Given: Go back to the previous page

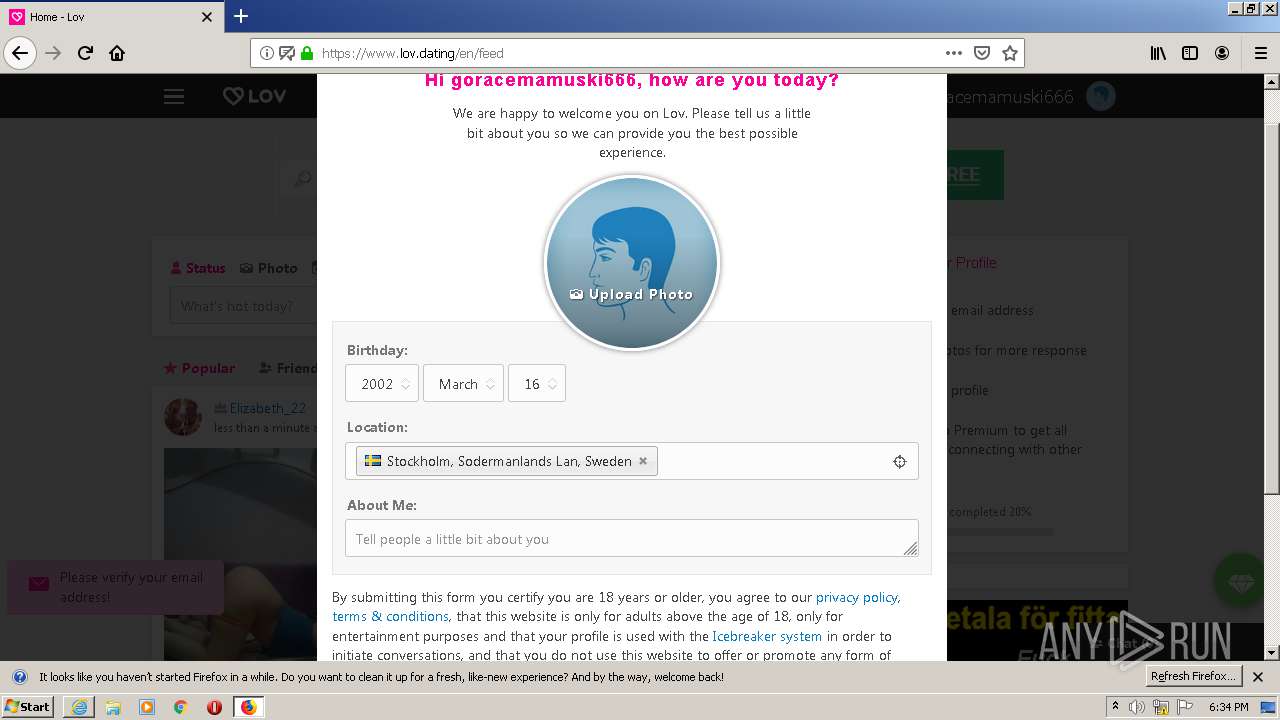Looking at the screenshot, I should click(20, 53).
